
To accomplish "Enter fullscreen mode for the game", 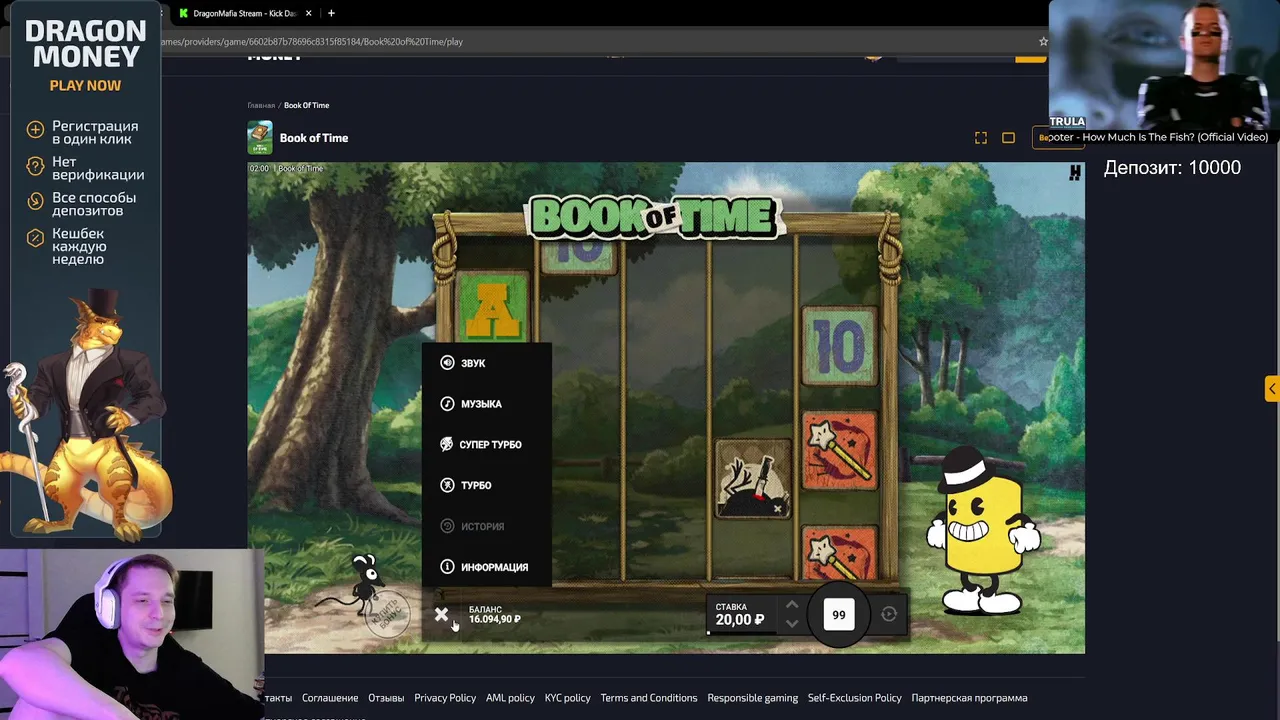I will tap(981, 138).
